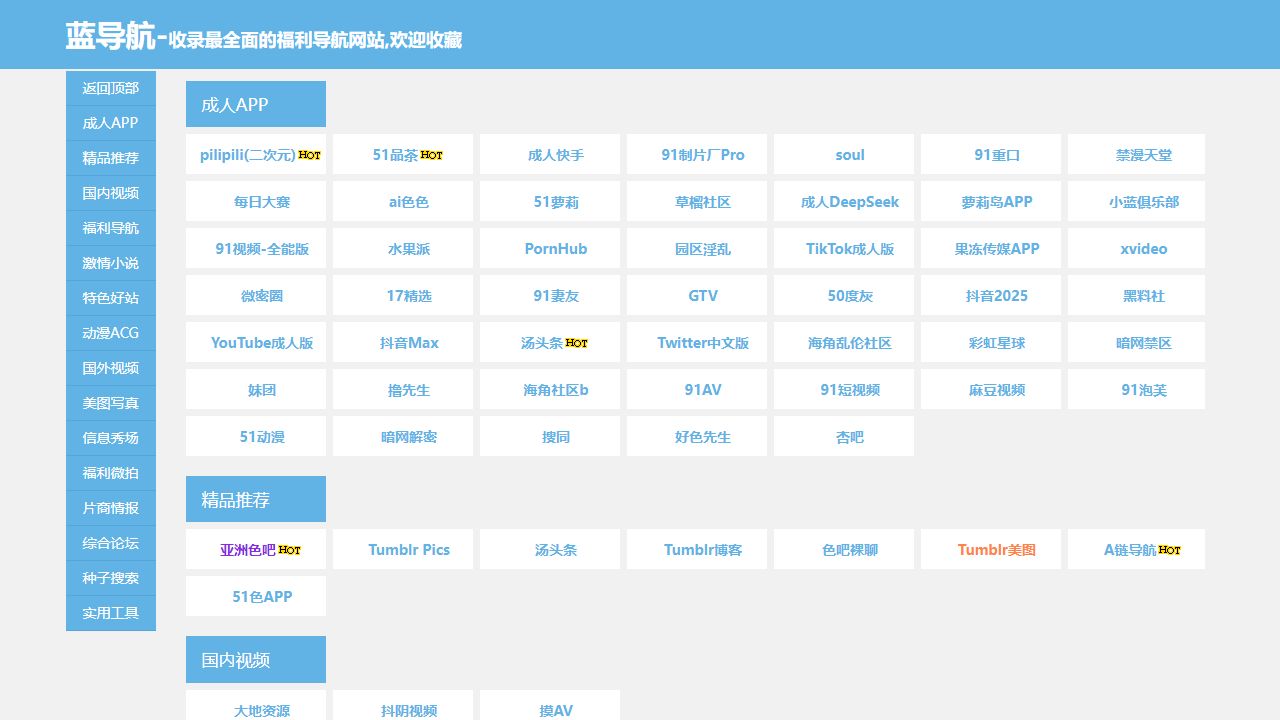The width and height of the screenshot is (1280, 720).
Task: Click the 国内视频 section heading
Action: (256, 659)
